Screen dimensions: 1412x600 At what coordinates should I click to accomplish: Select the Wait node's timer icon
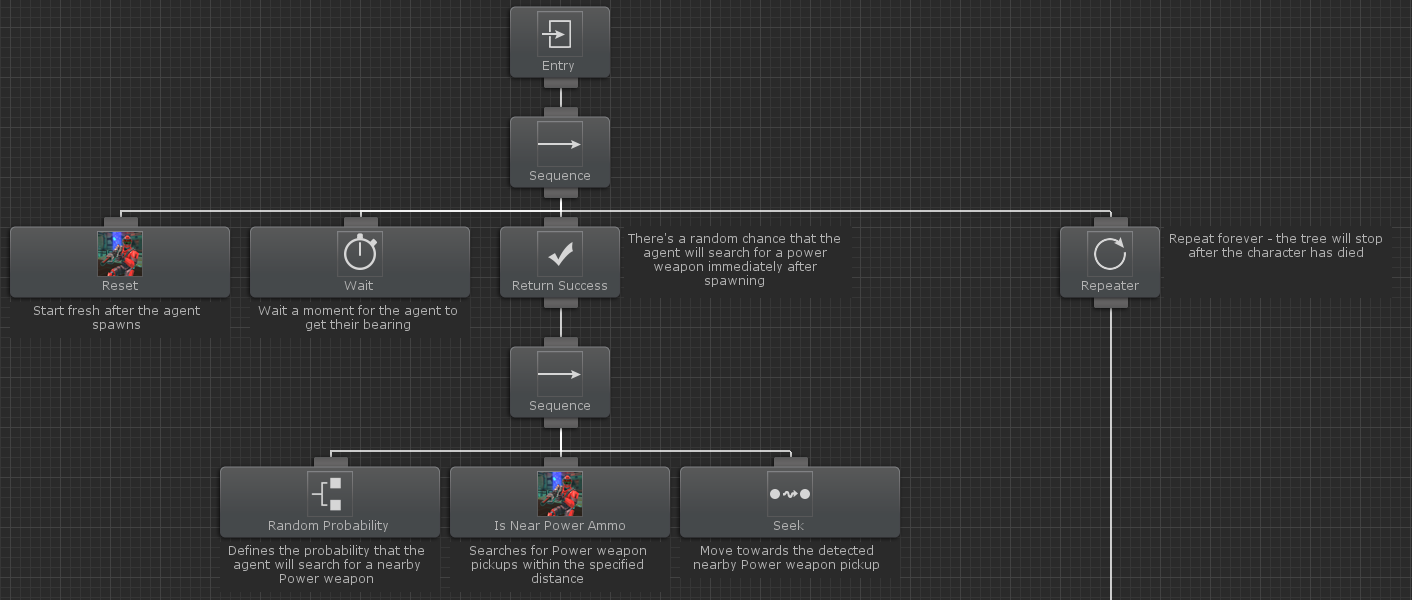pyautogui.click(x=359, y=253)
